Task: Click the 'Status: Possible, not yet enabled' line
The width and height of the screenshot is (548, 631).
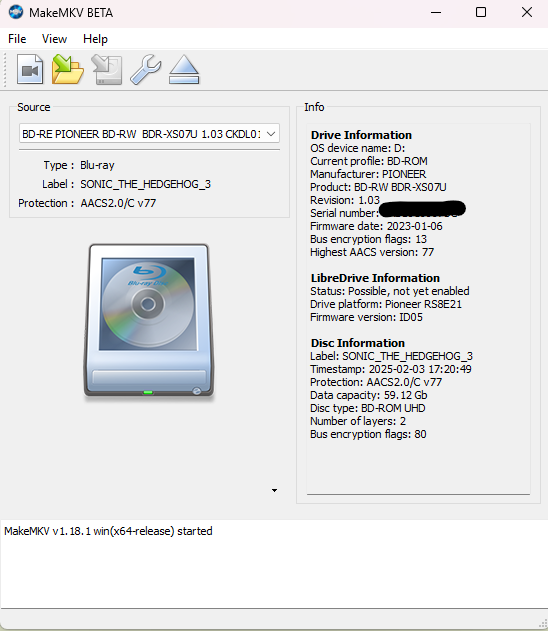Action: click(x=390, y=291)
